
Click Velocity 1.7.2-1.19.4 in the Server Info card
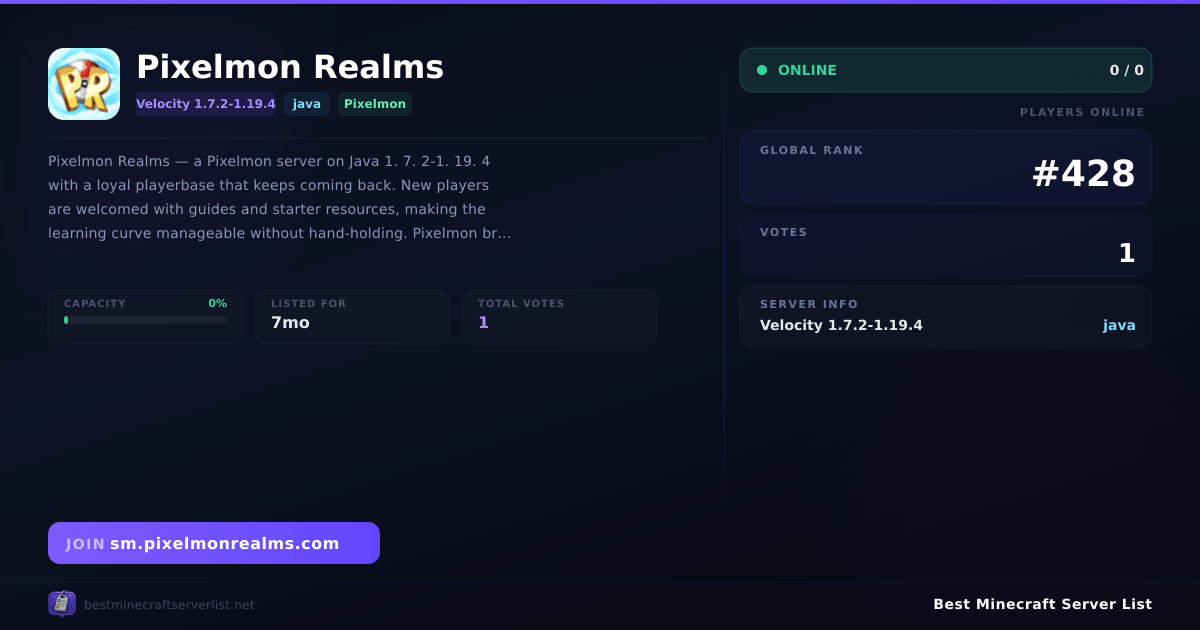coord(841,325)
